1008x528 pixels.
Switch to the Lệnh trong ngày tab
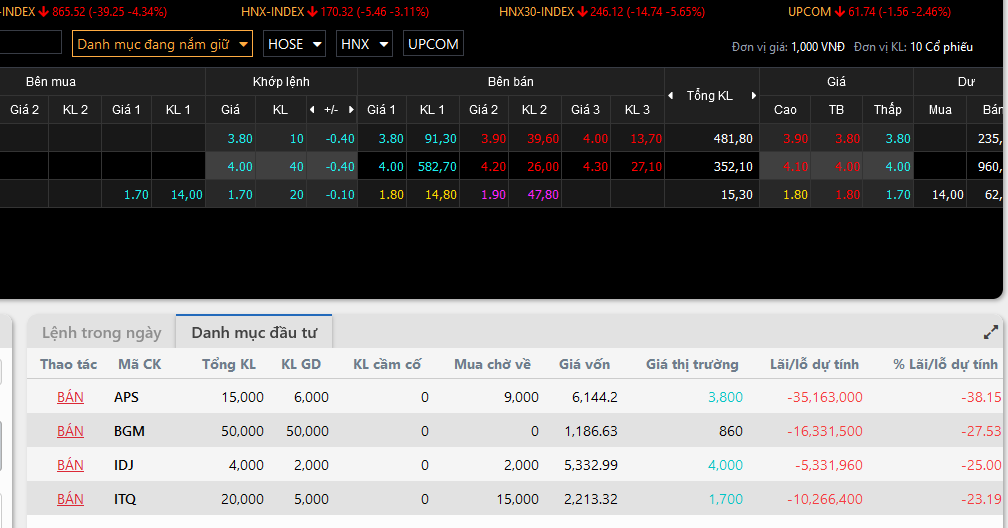click(x=102, y=332)
